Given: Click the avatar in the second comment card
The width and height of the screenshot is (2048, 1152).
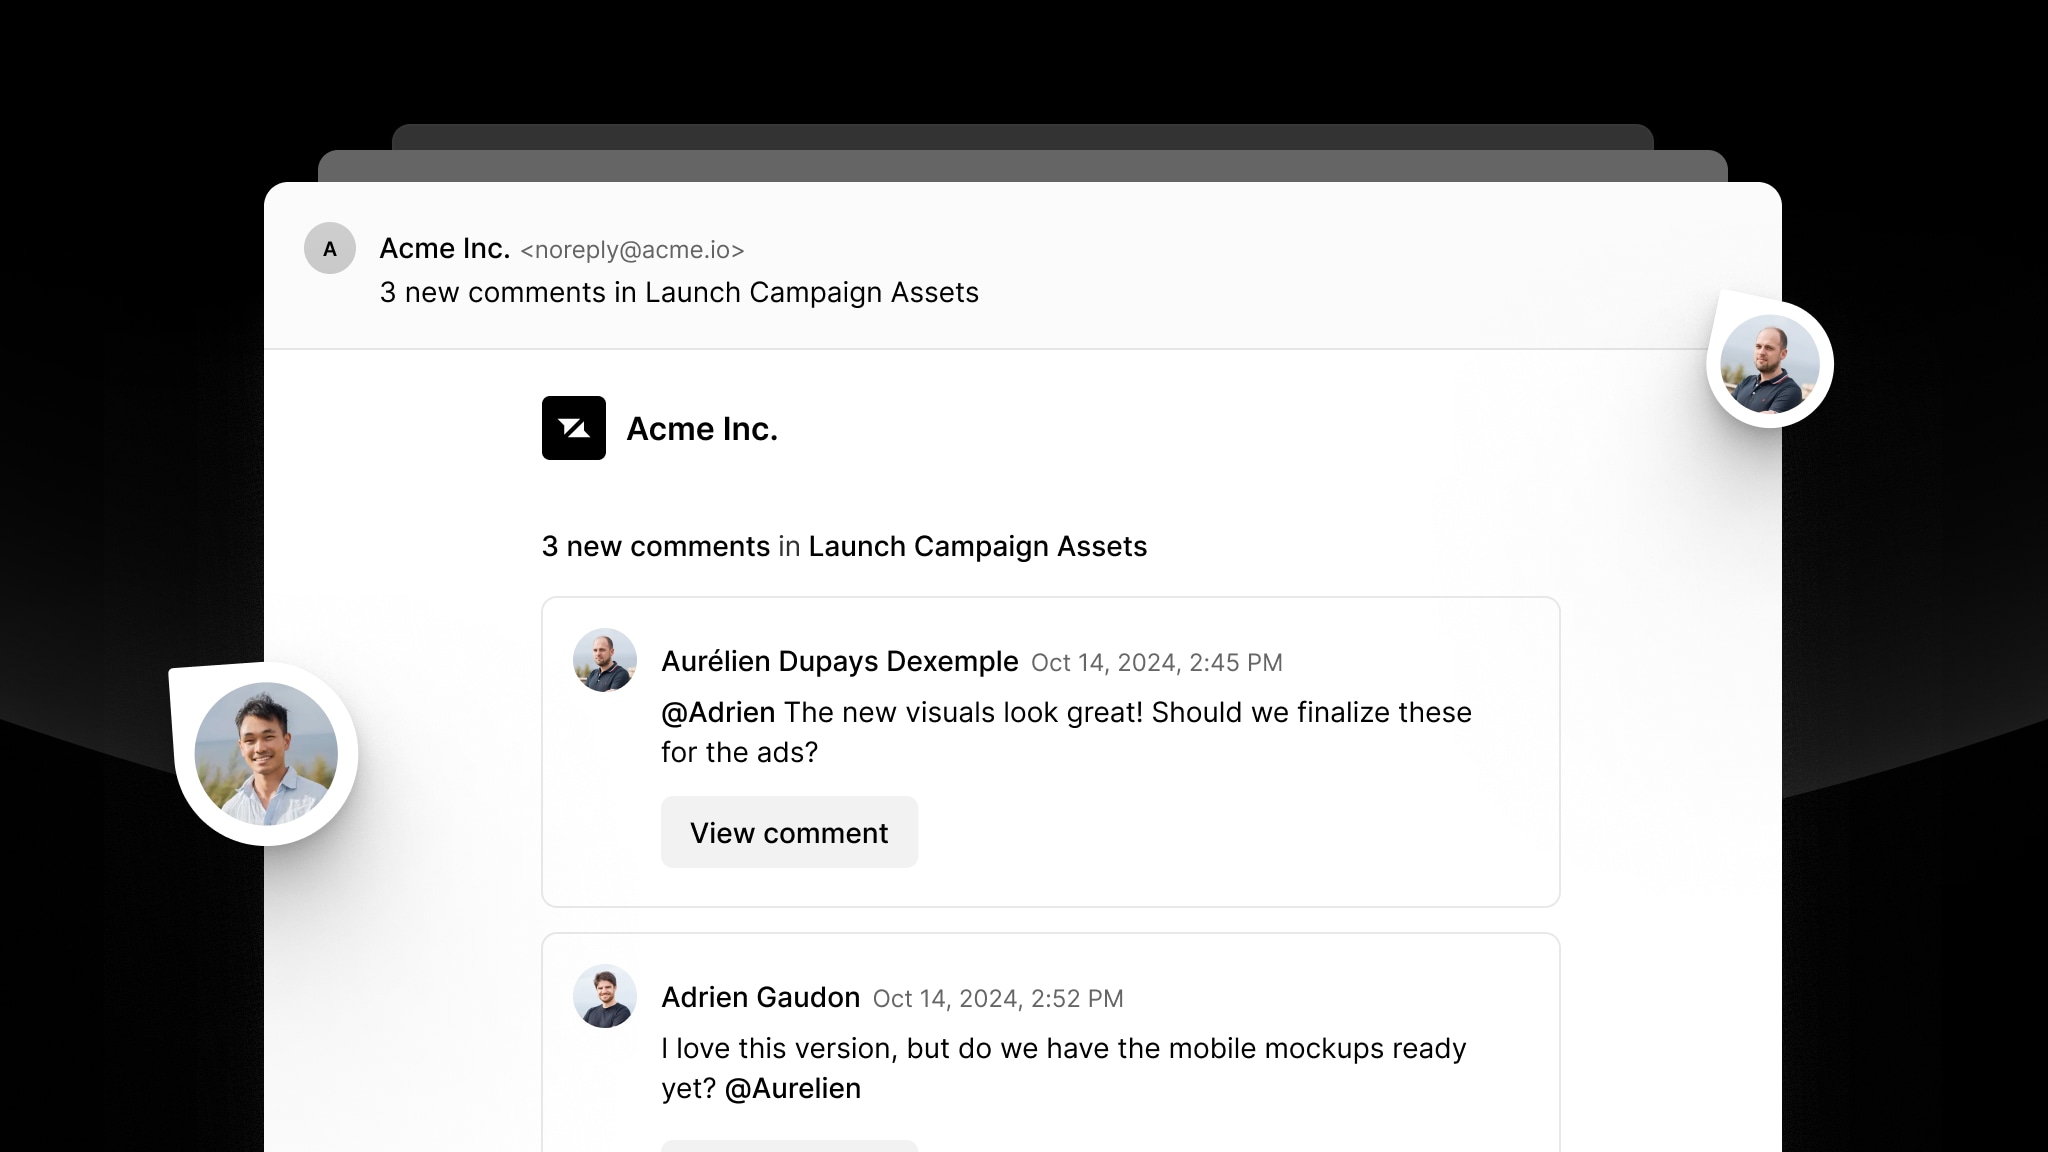Looking at the screenshot, I should [604, 996].
